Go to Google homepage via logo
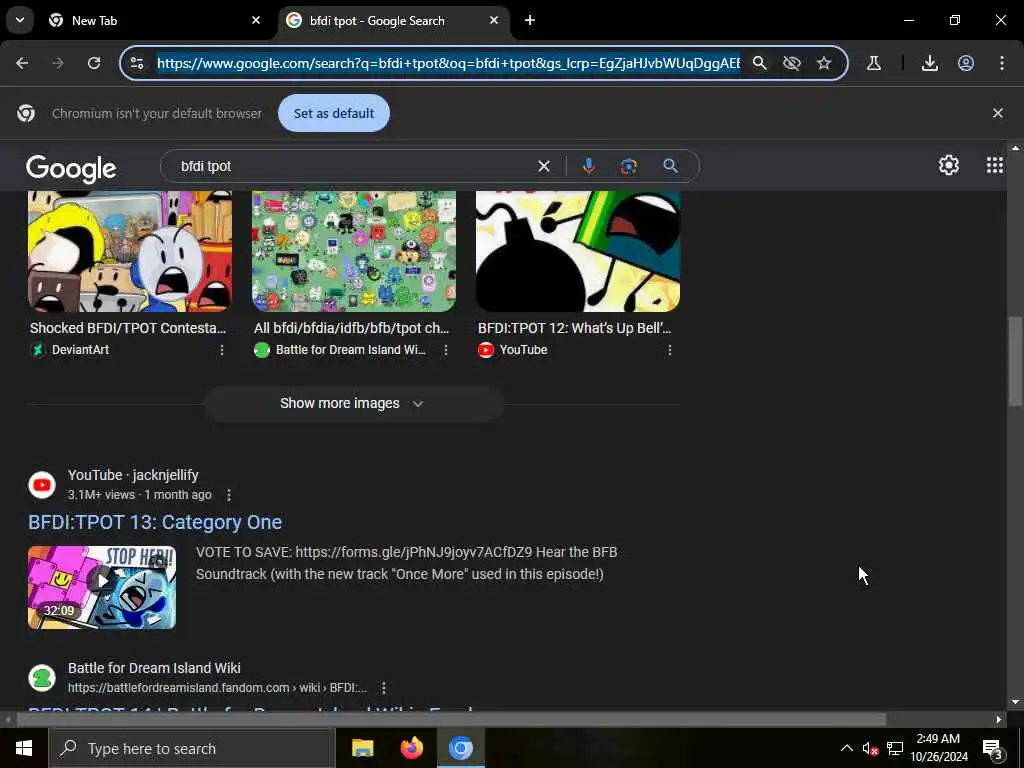Image resolution: width=1024 pixels, height=768 pixels. pyautogui.click(x=71, y=168)
